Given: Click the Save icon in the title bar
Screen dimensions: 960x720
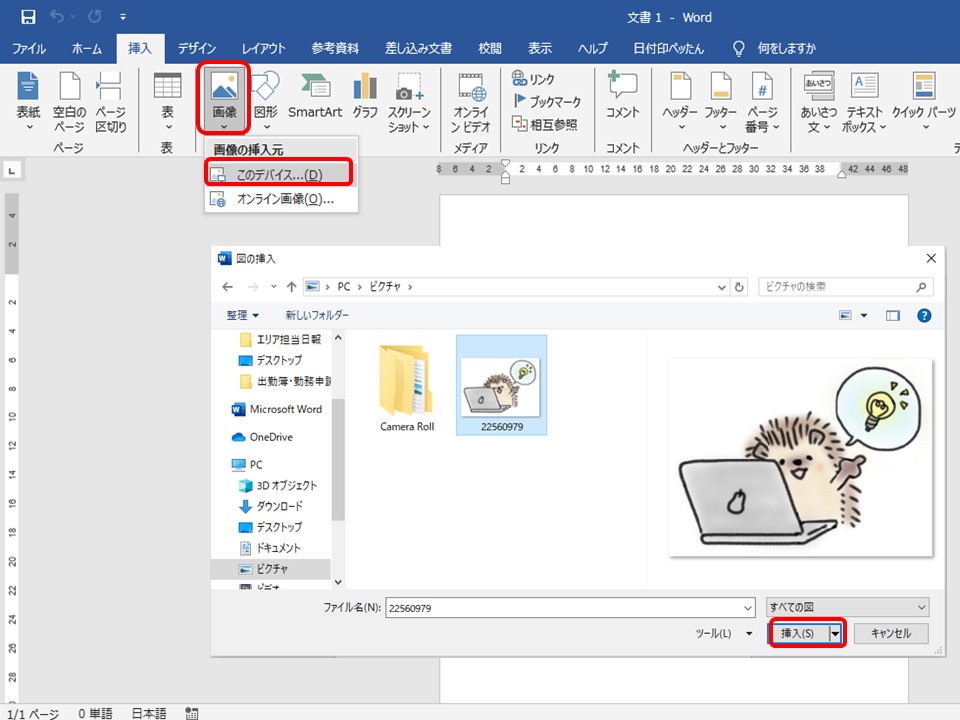Looking at the screenshot, I should [x=28, y=17].
